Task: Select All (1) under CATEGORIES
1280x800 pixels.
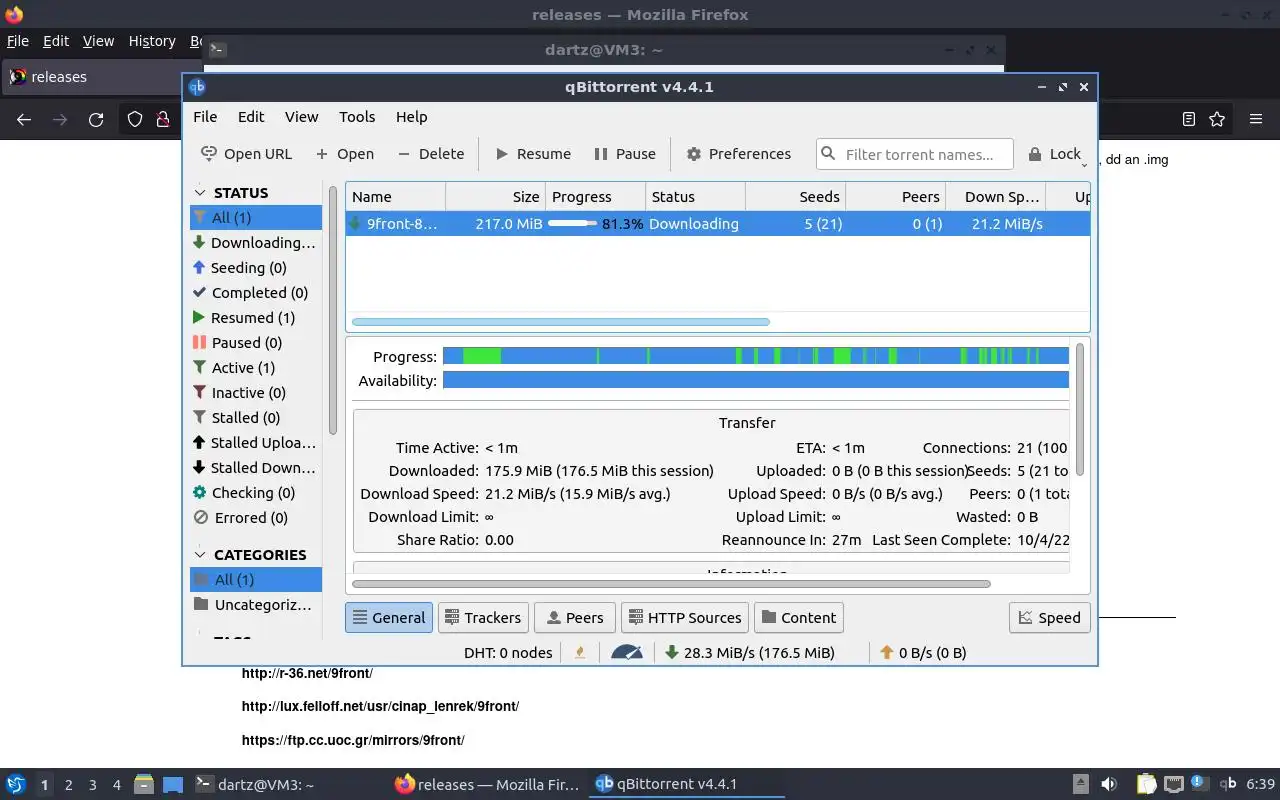Action: coord(256,579)
